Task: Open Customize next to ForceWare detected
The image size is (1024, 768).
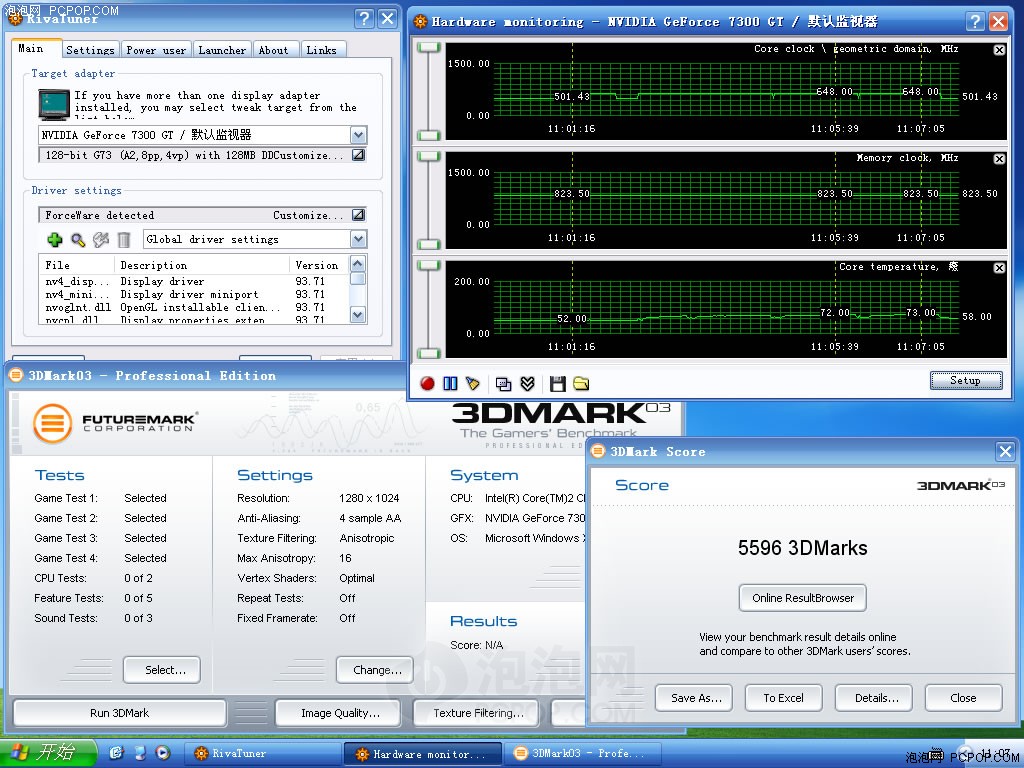Action: 359,215
